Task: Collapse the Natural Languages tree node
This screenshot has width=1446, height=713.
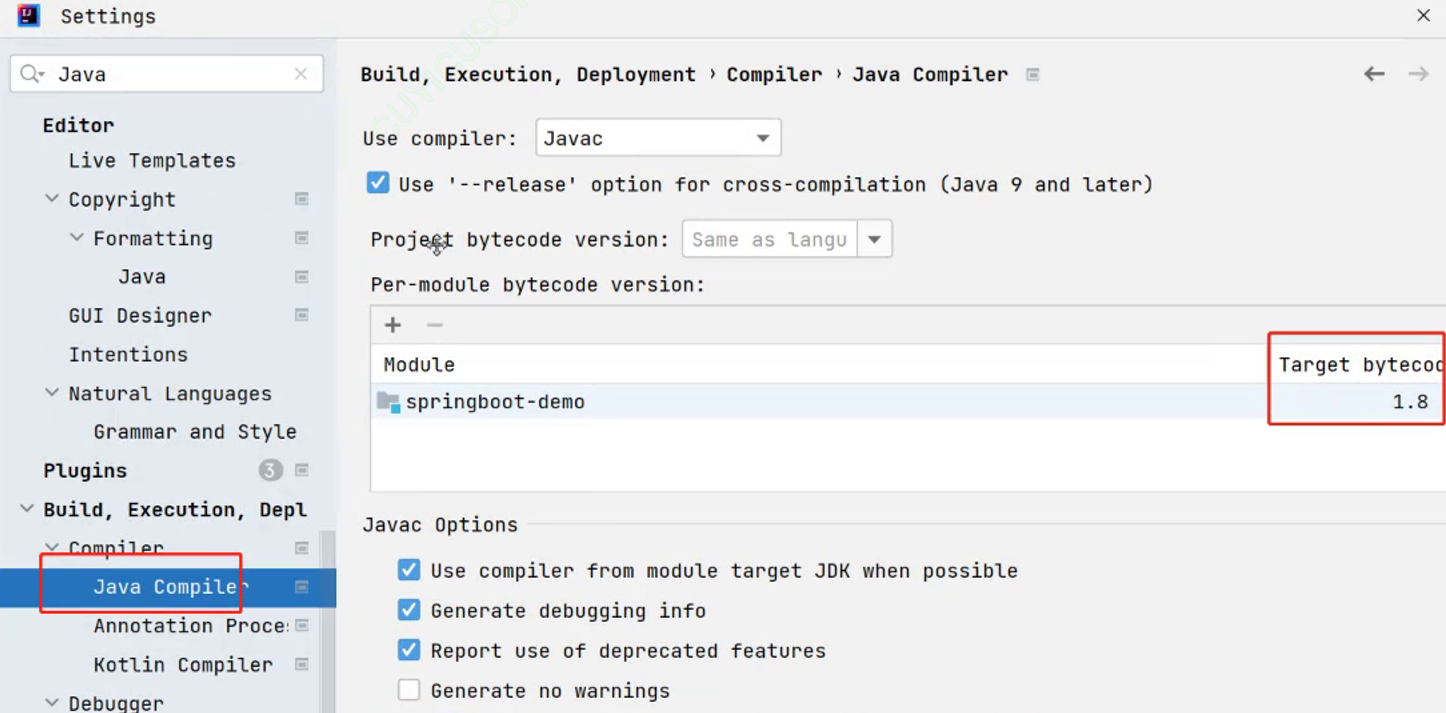Action: coord(52,393)
